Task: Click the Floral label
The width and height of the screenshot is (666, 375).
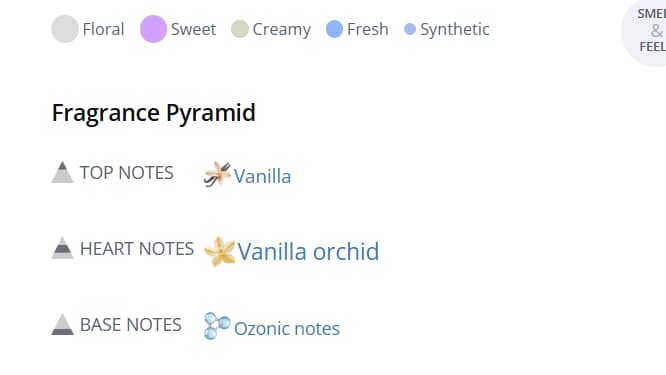Action: [x=103, y=29]
